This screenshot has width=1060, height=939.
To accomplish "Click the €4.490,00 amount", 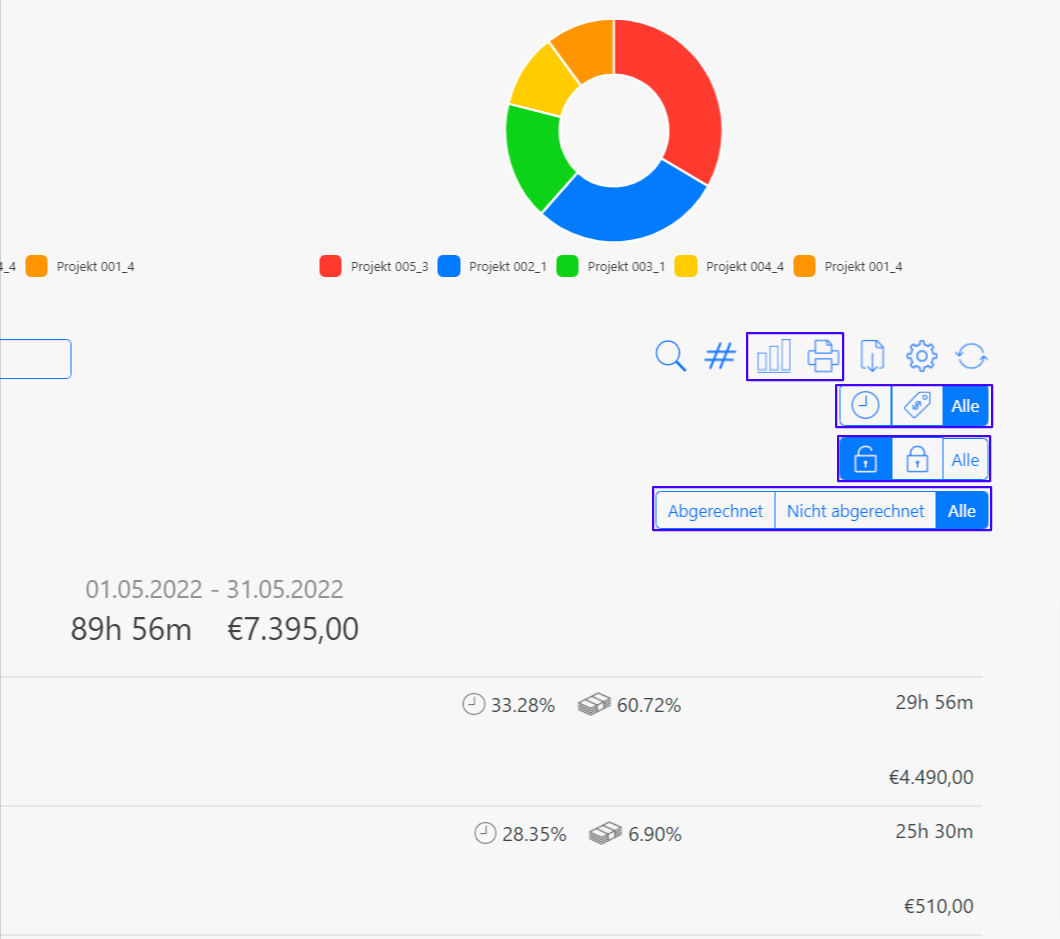I will point(931,777).
